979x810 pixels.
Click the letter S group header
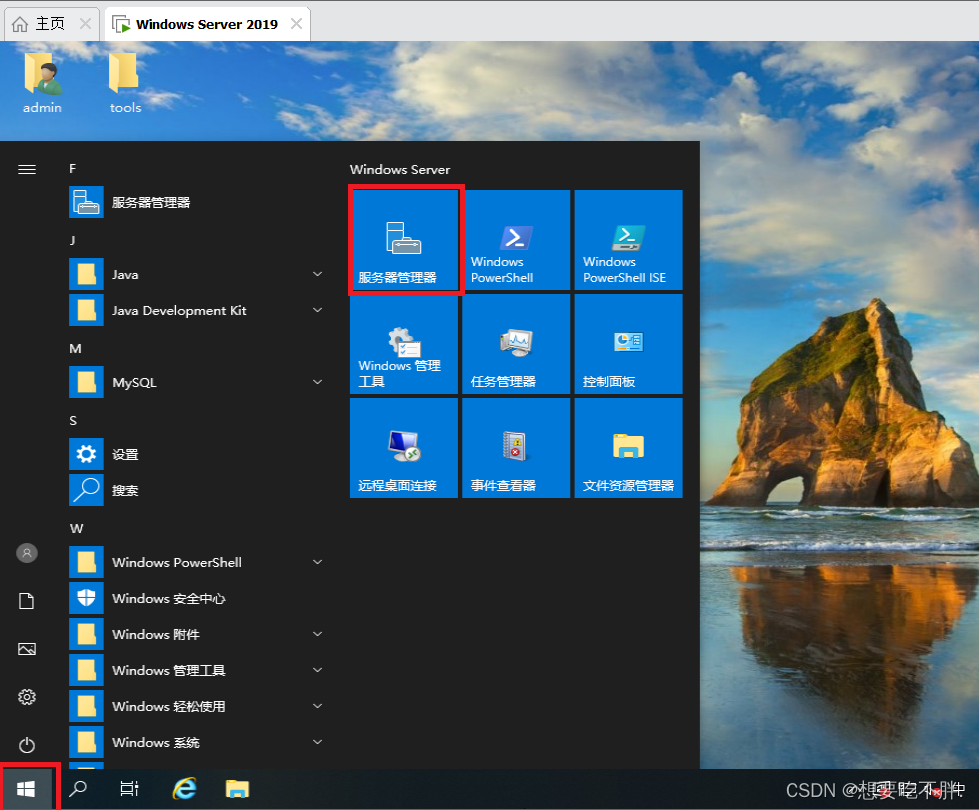[73, 420]
